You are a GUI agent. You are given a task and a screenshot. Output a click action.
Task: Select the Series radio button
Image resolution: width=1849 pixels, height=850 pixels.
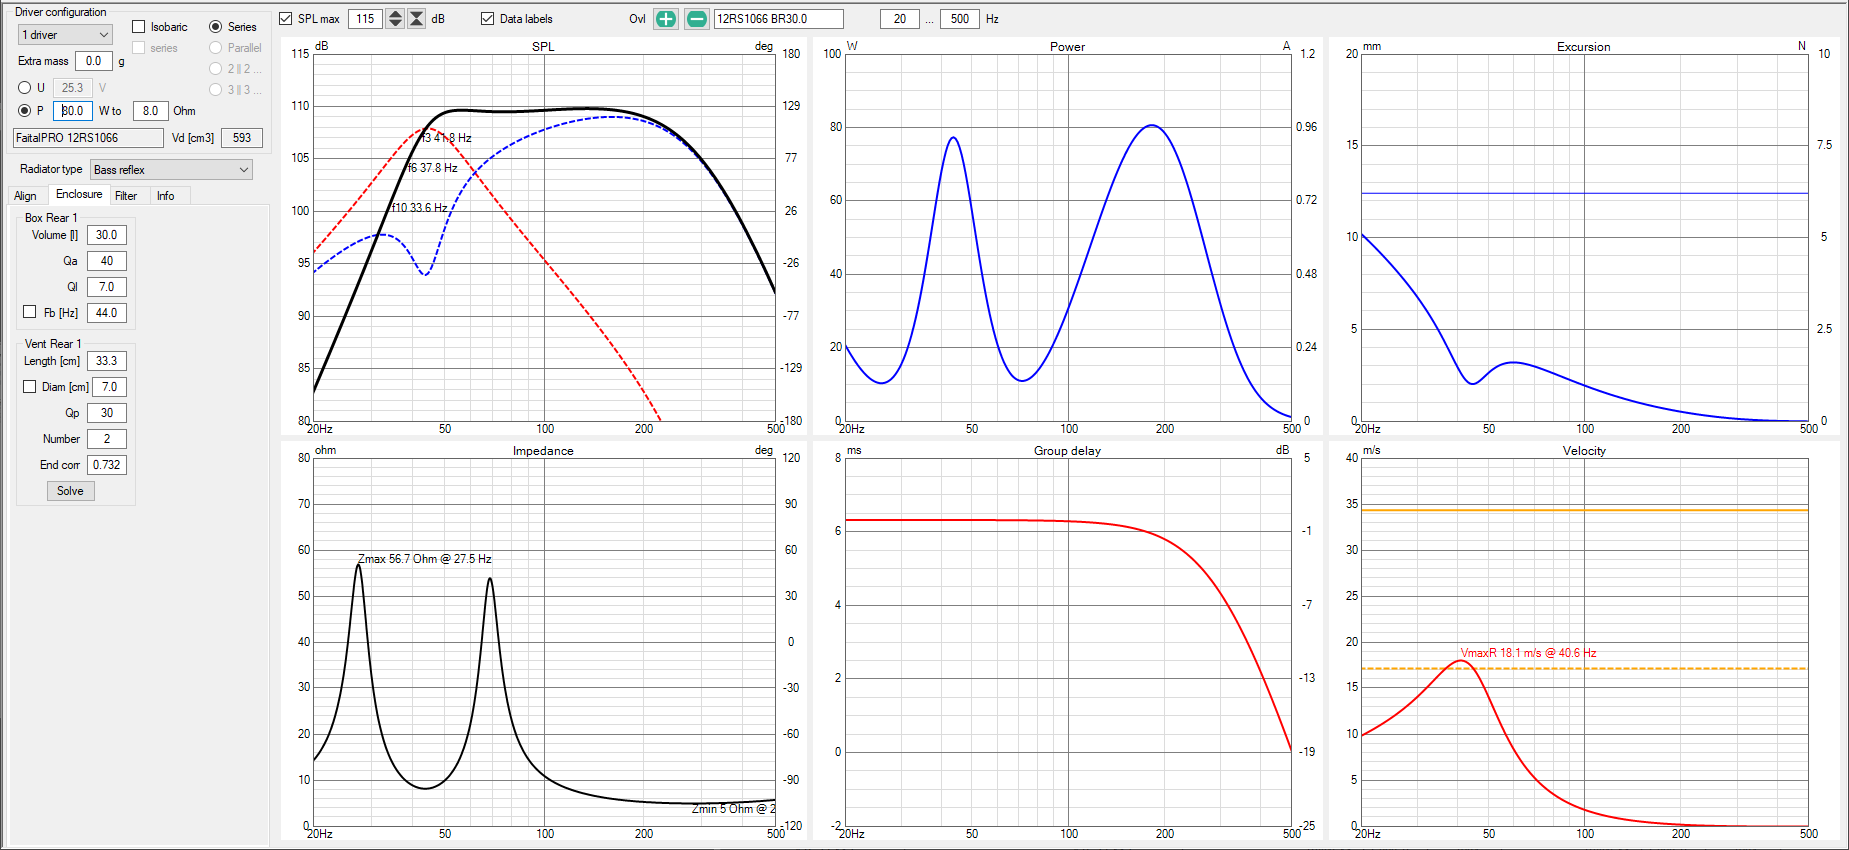[215, 27]
